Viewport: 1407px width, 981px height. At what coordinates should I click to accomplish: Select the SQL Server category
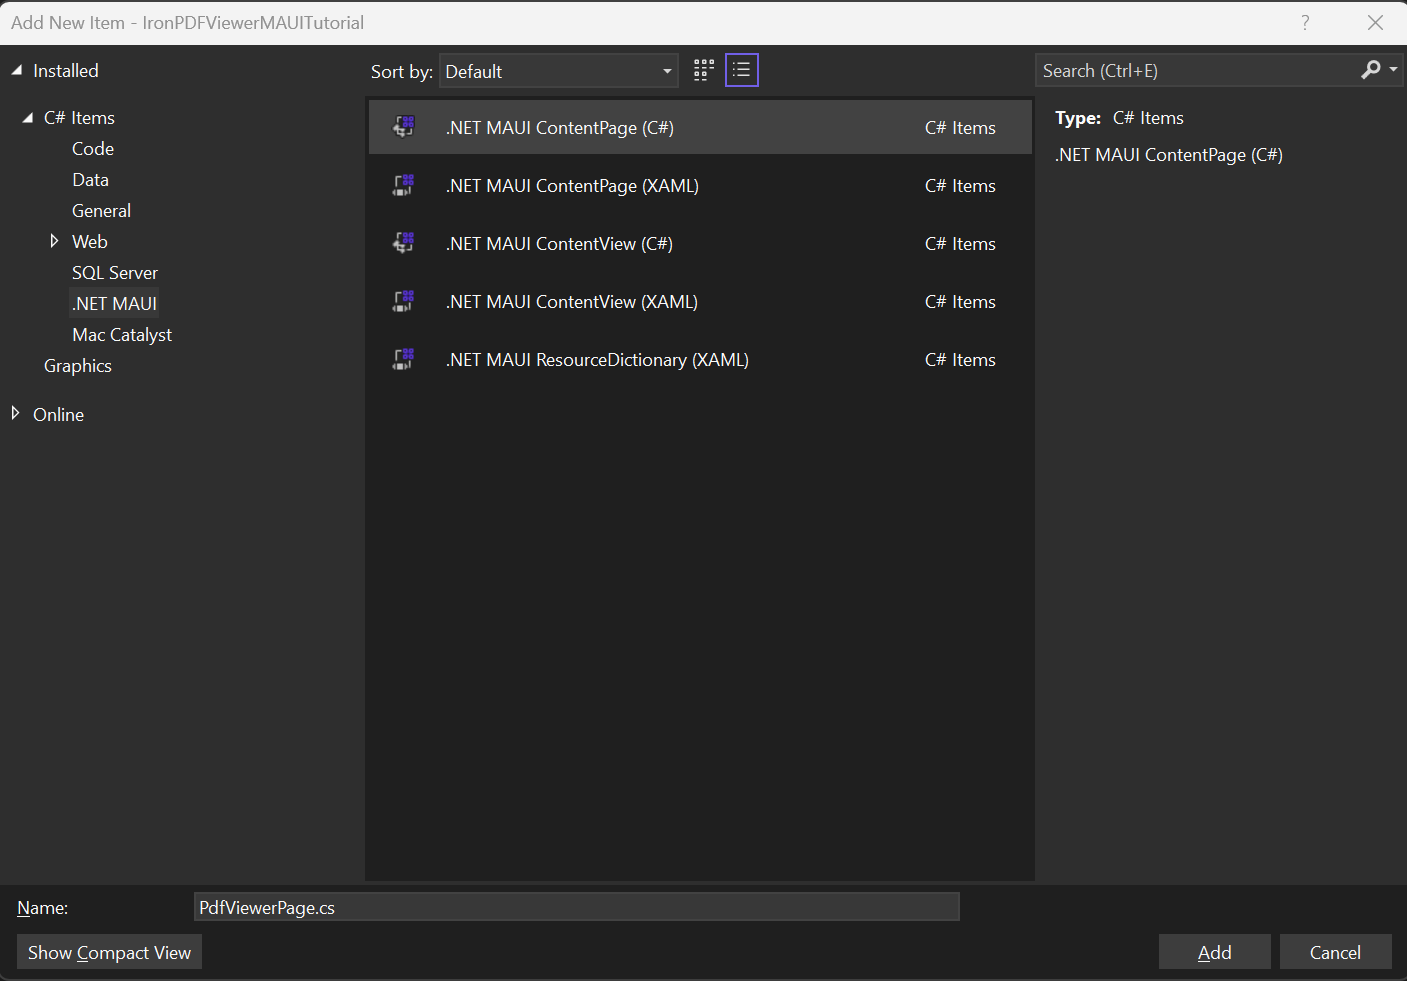pyautogui.click(x=115, y=273)
